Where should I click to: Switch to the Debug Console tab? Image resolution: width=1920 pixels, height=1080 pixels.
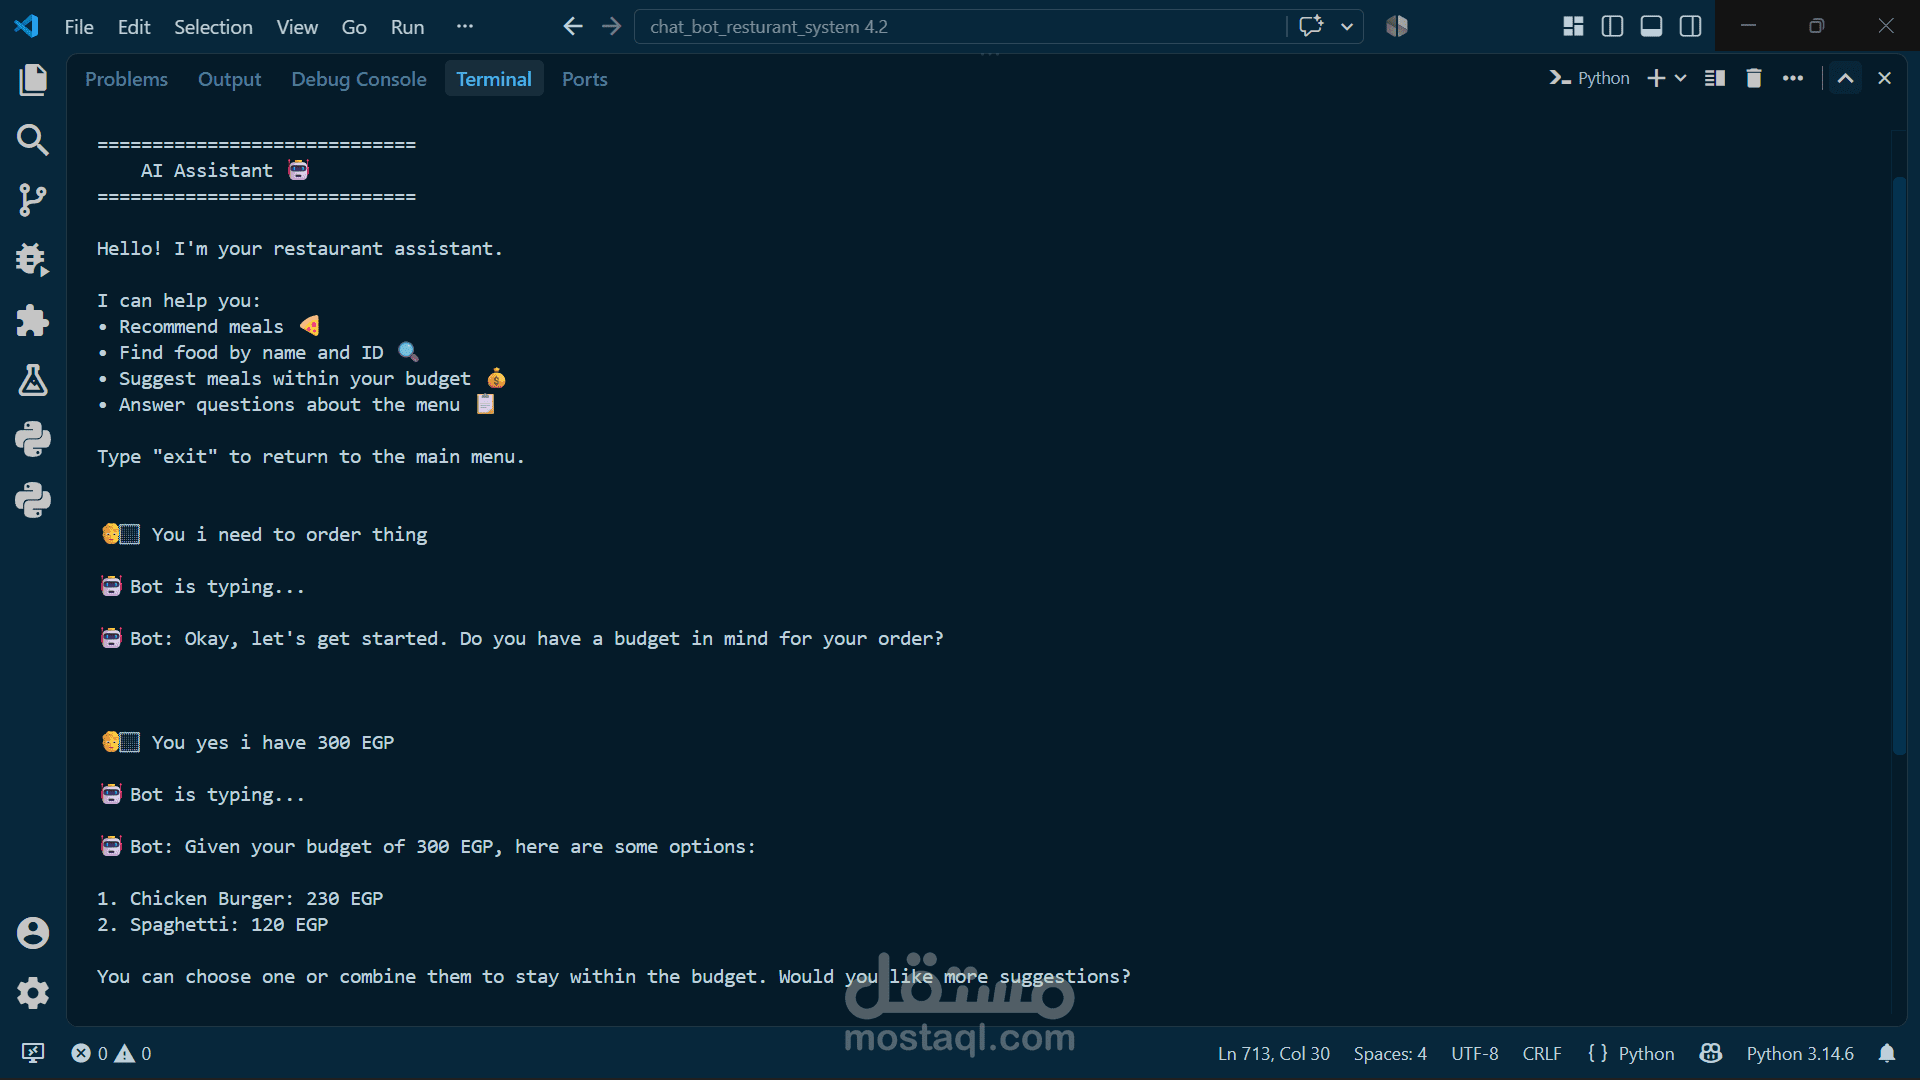[359, 79]
